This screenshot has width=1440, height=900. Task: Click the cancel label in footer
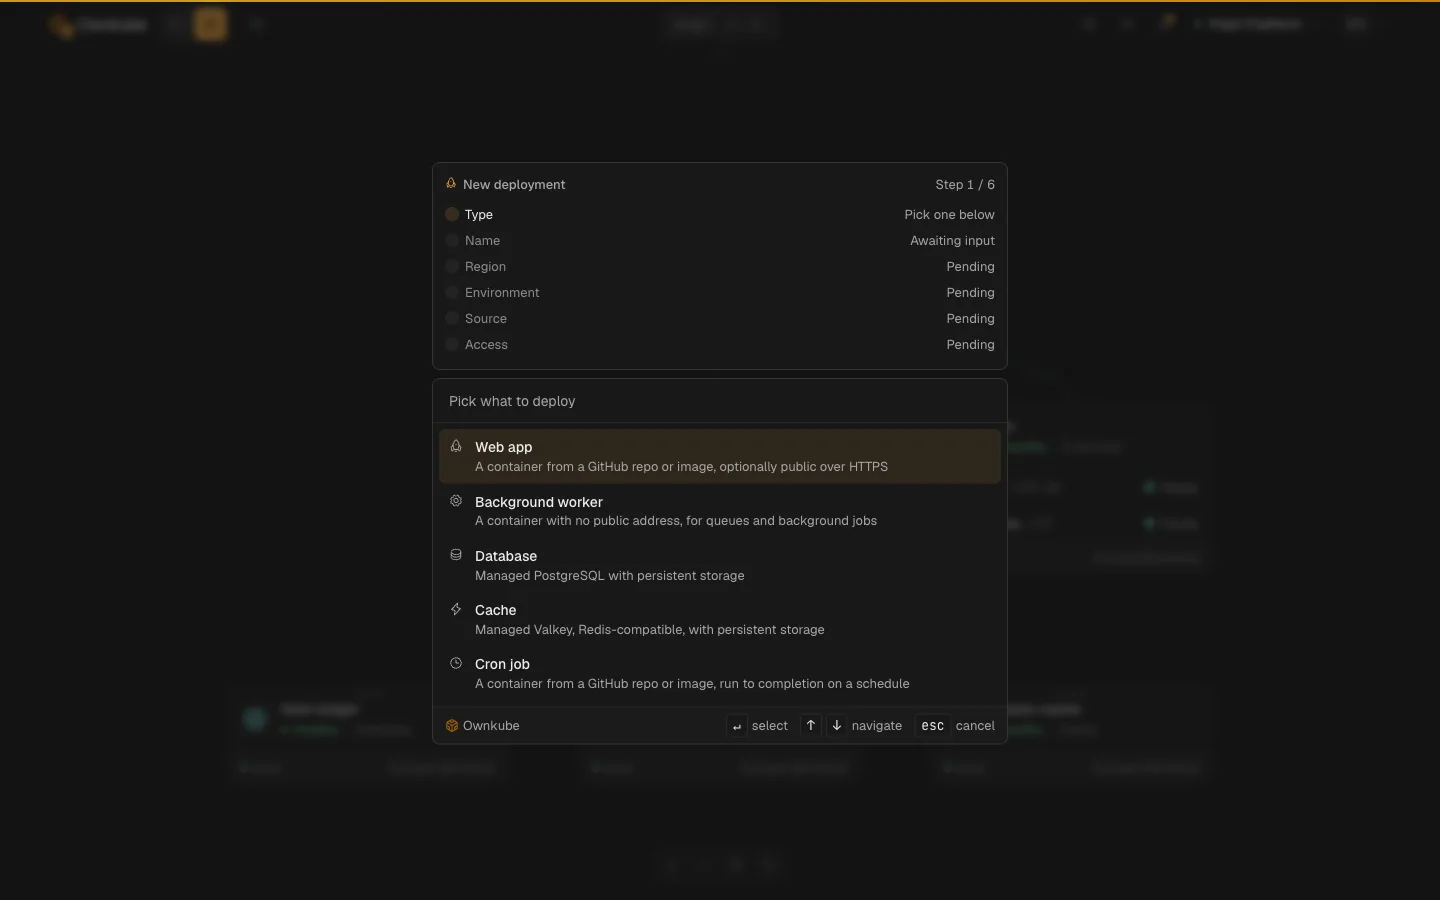[x=975, y=726]
